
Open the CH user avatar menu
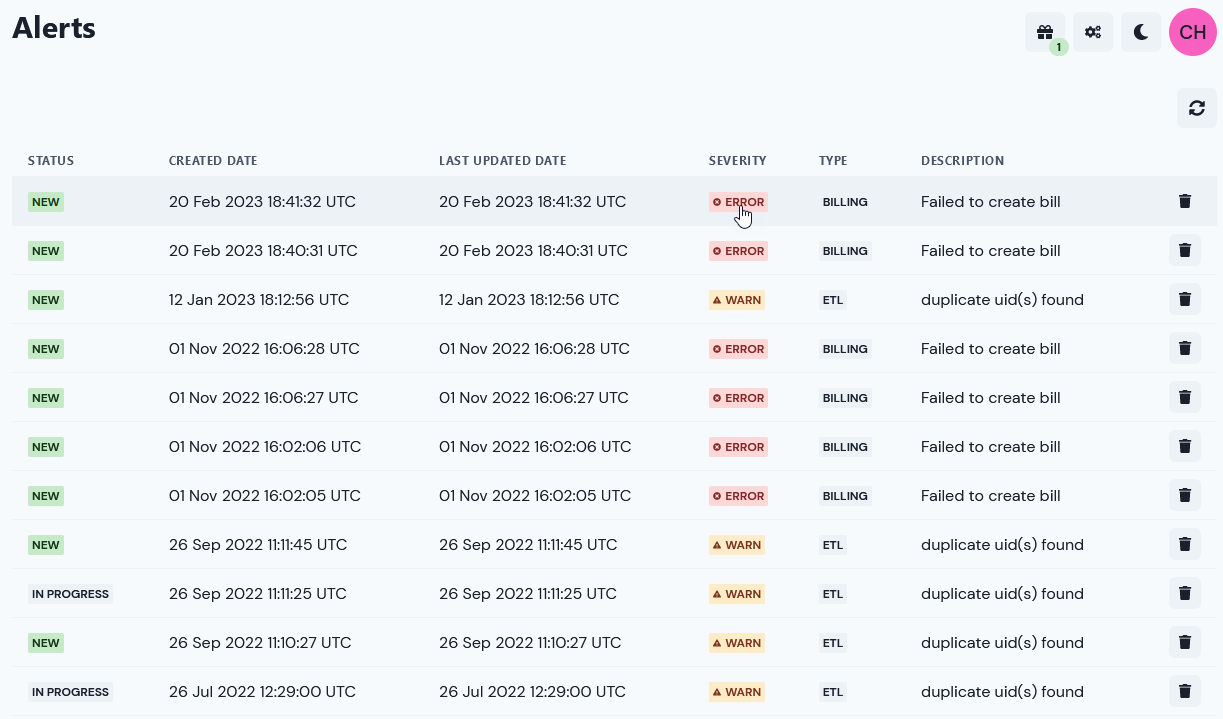pyautogui.click(x=1193, y=32)
